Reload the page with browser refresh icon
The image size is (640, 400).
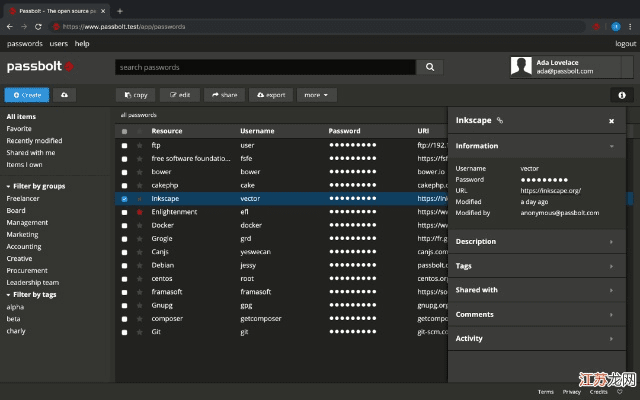point(38,26)
